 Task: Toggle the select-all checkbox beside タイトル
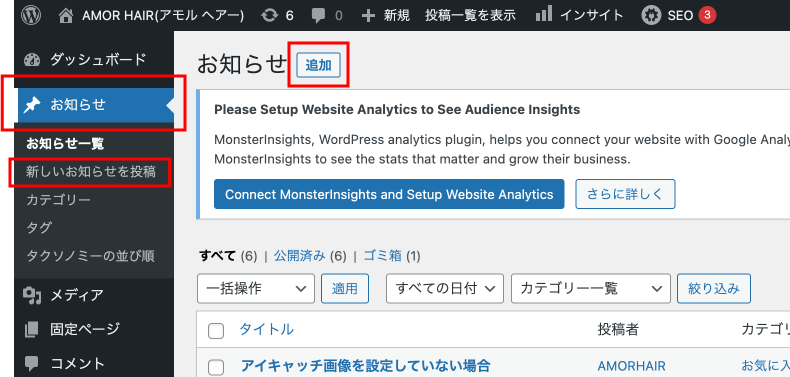coord(216,331)
